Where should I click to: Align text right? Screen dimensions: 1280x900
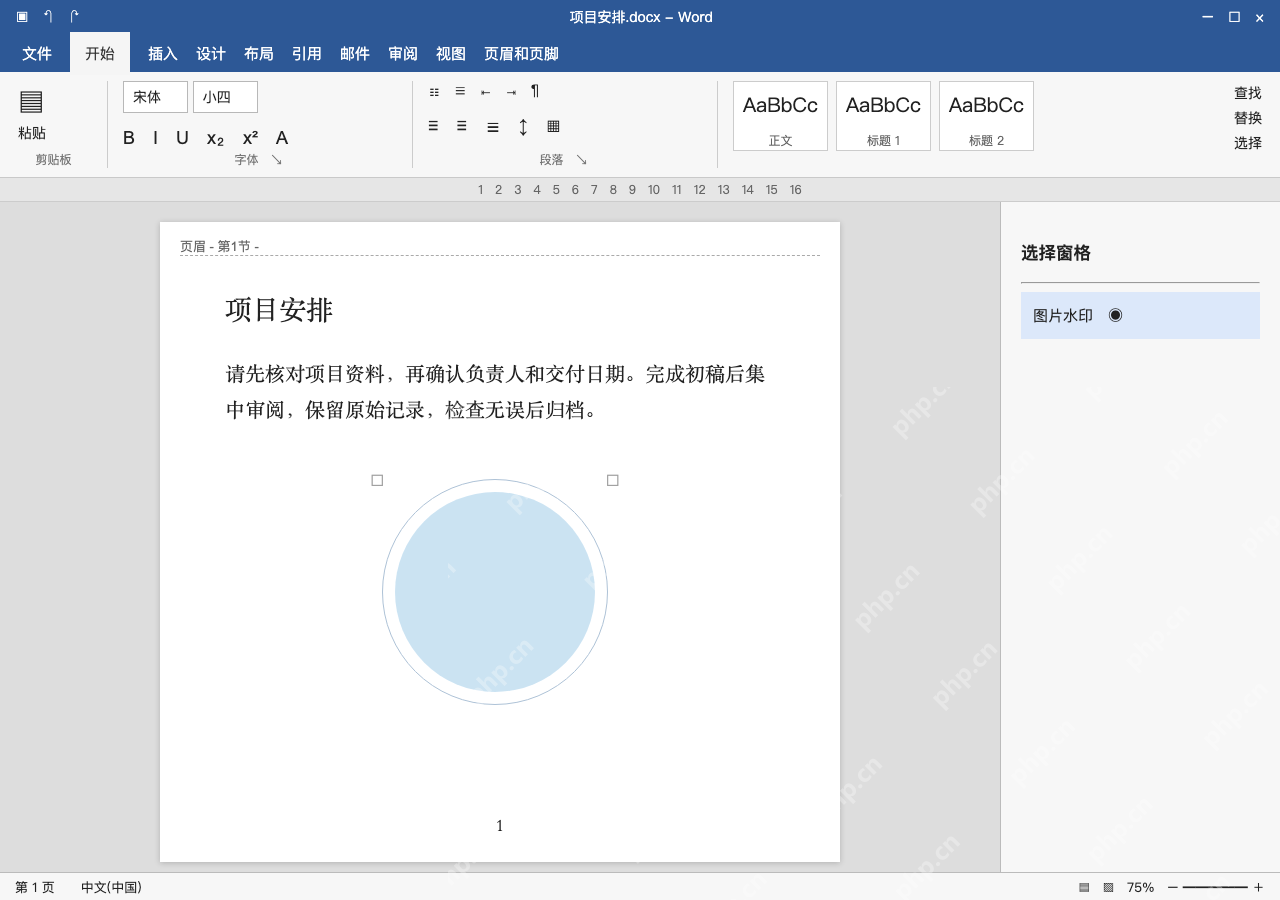pos(493,127)
